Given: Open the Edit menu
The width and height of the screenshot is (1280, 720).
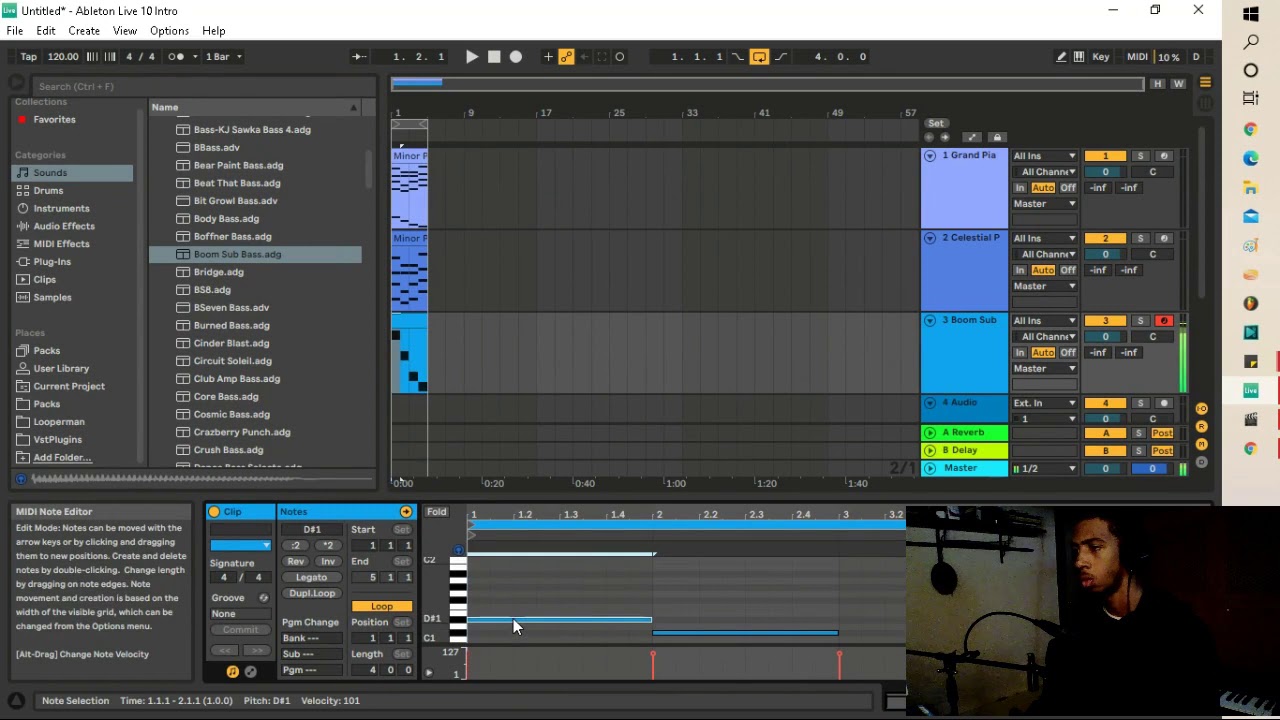Looking at the screenshot, I should pyautogui.click(x=46, y=31).
